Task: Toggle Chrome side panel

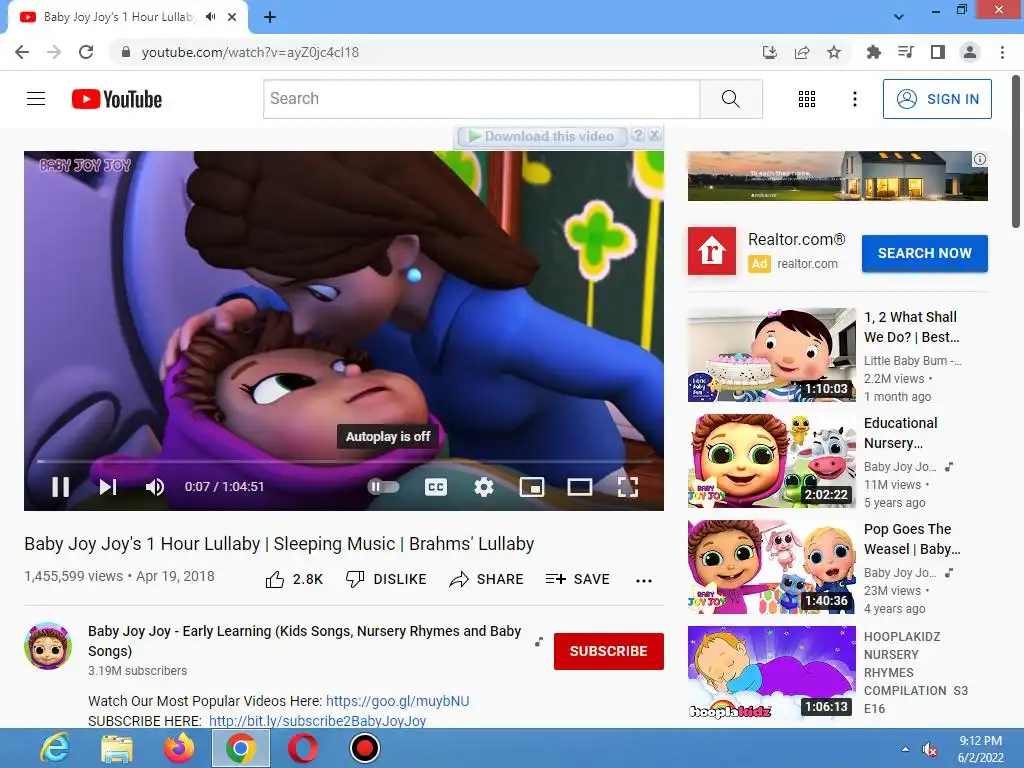Action: pyautogui.click(x=938, y=52)
